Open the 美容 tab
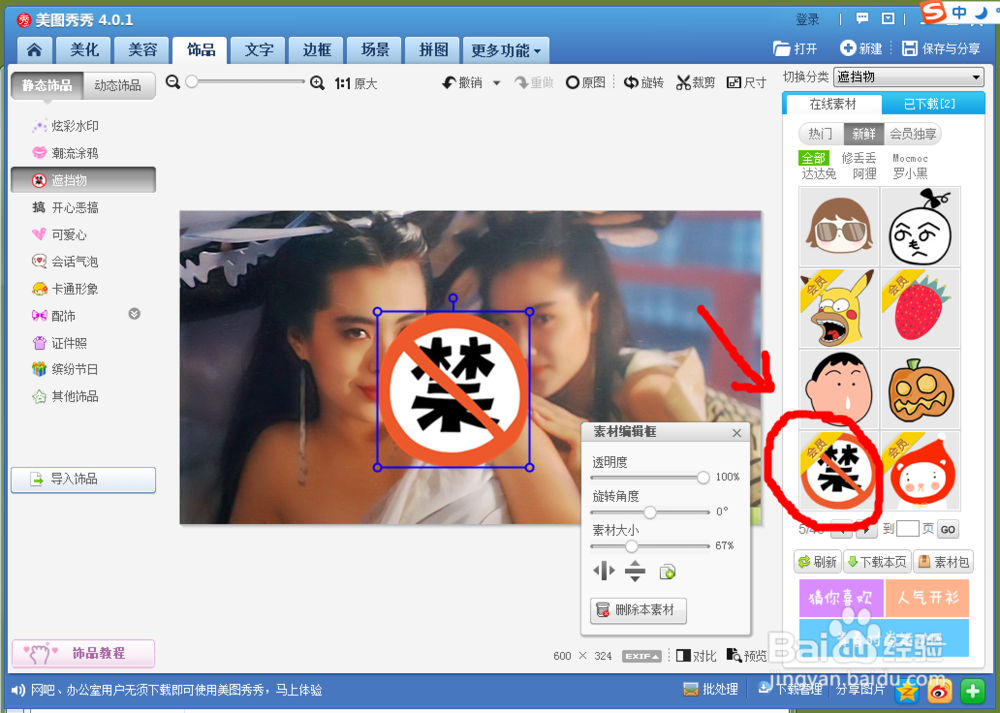1000x713 pixels. pos(142,50)
